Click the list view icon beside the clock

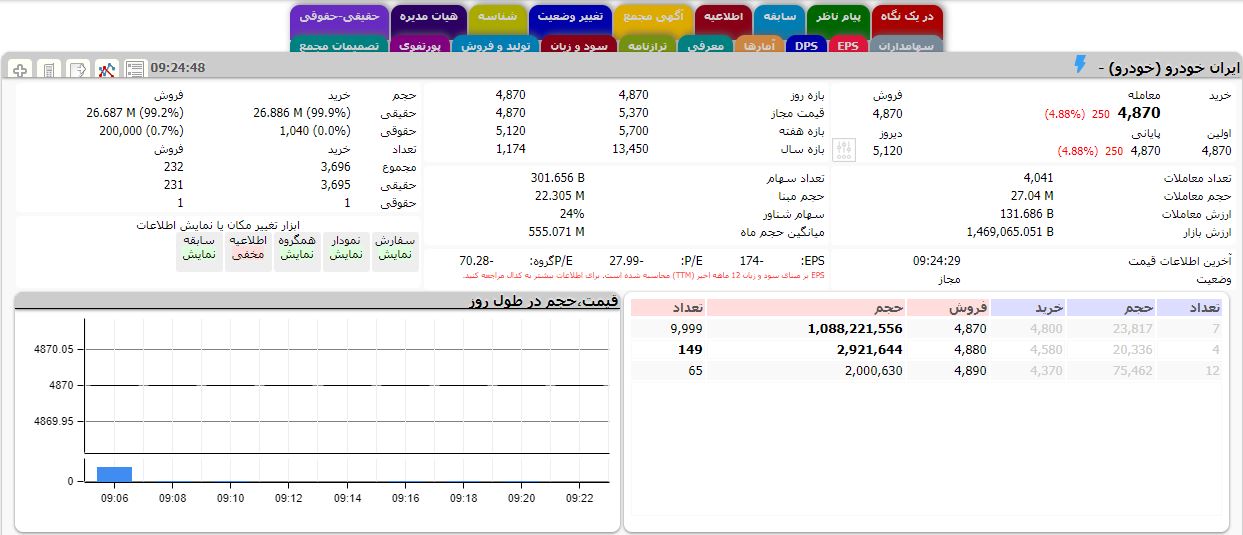pyautogui.click(x=135, y=68)
